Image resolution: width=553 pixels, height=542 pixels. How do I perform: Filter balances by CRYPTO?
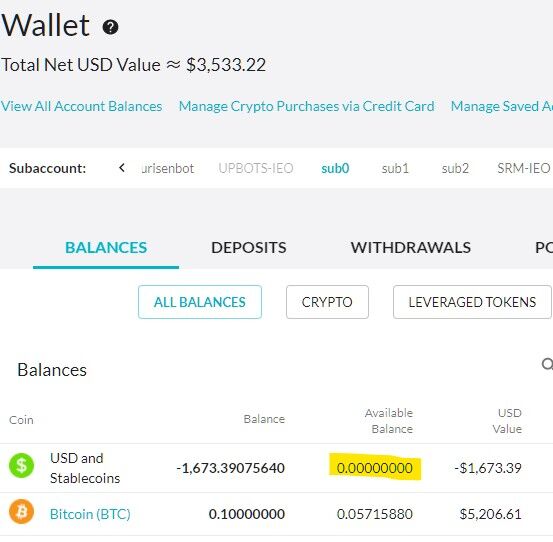pyautogui.click(x=327, y=302)
